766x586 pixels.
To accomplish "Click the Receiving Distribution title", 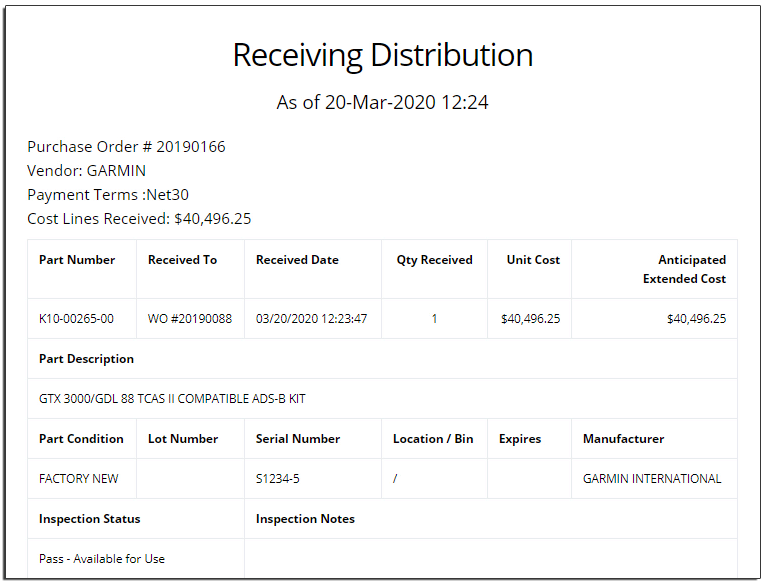I will (x=383, y=55).
